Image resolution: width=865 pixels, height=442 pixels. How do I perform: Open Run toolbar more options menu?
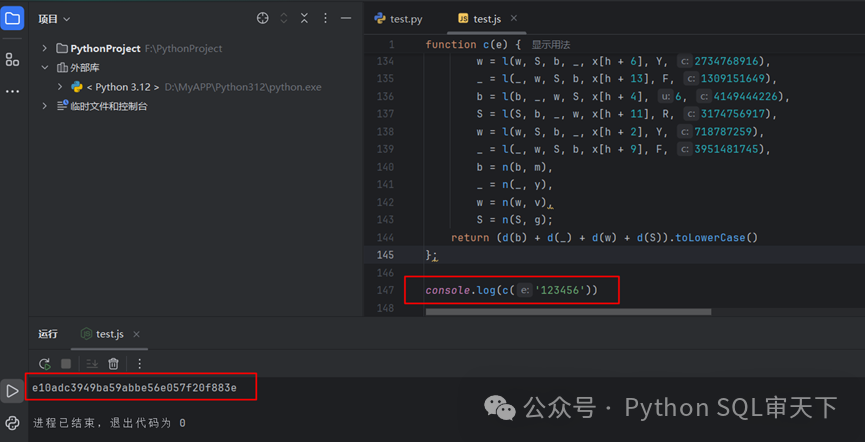[x=140, y=364]
